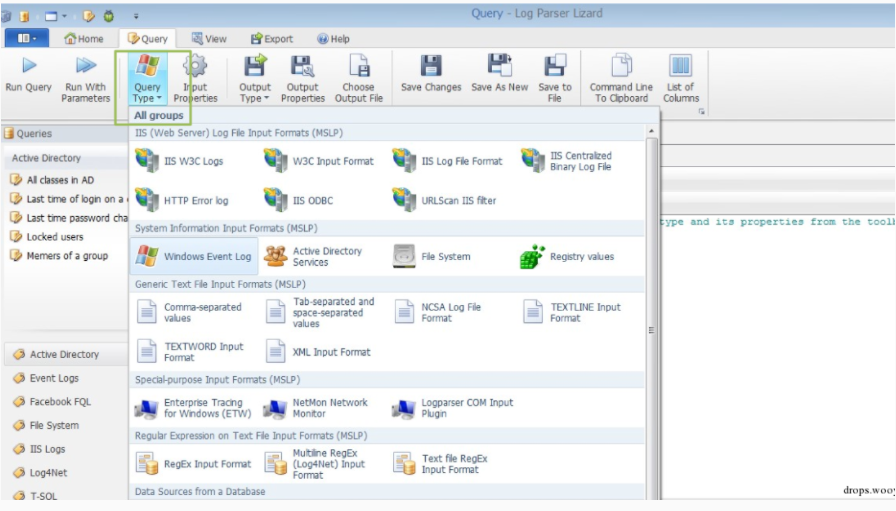Open Output Properties
Viewport: 896px width, 511px height.
[x=302, y=79]
